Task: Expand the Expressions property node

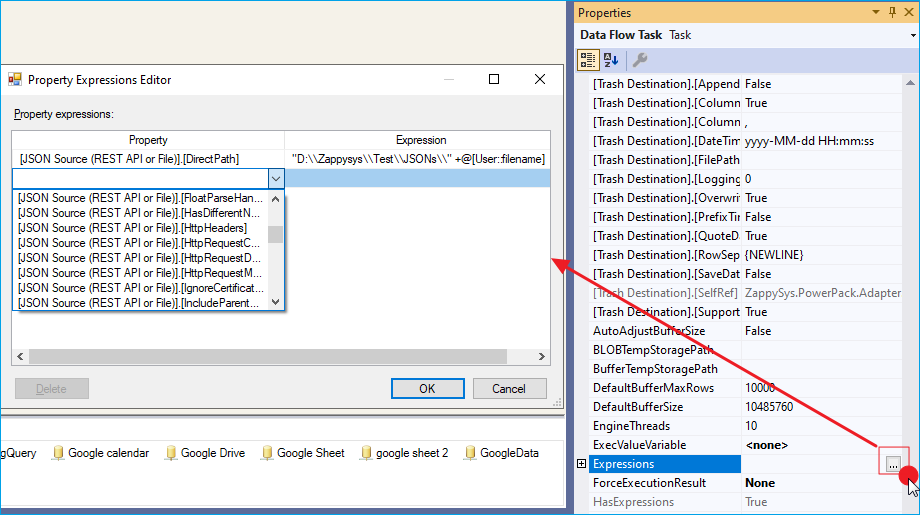Action: pos(582,464)
